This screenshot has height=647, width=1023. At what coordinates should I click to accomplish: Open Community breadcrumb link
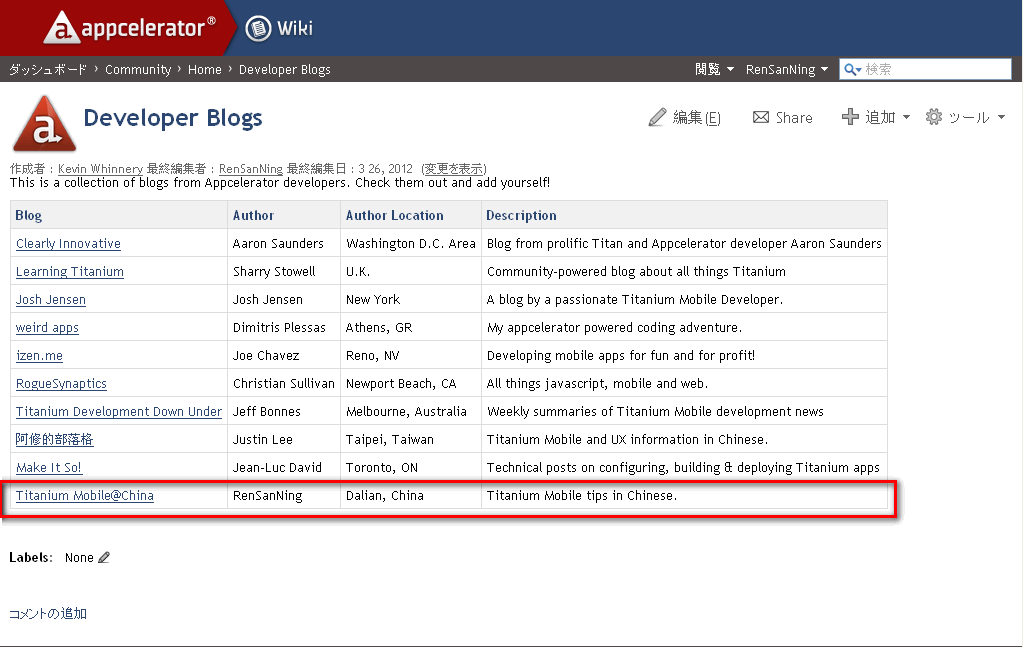(138, 69)
